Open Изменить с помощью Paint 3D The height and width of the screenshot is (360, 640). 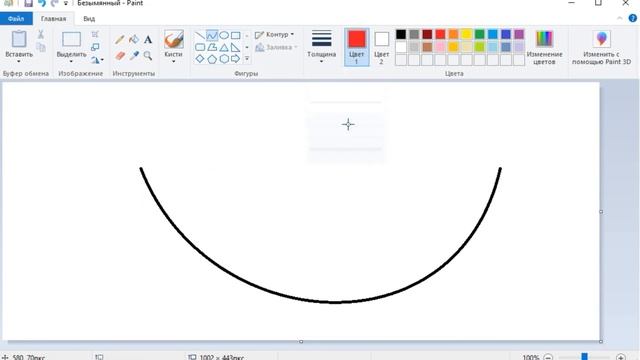coord(601,47)
